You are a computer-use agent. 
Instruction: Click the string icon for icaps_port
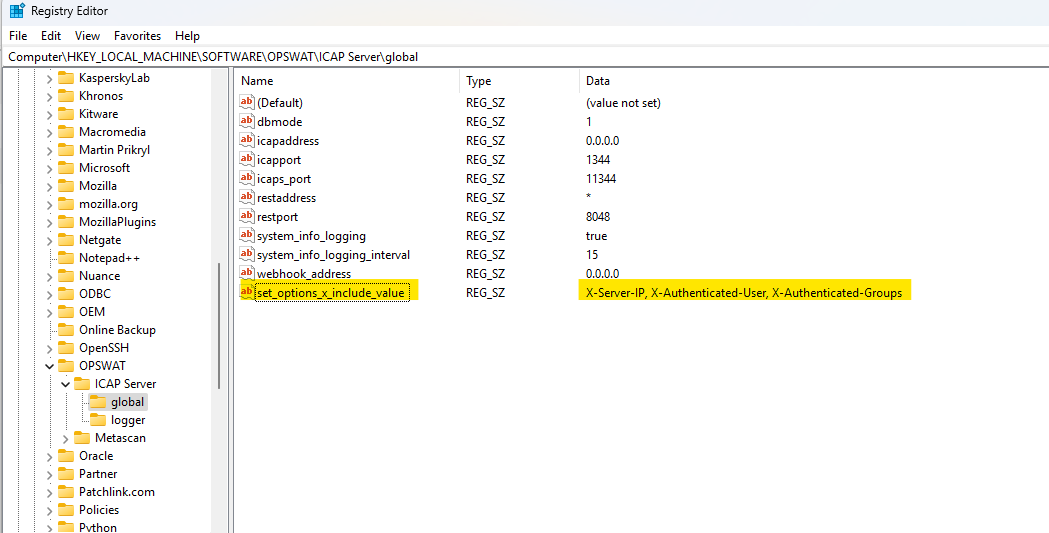point(247,179)
